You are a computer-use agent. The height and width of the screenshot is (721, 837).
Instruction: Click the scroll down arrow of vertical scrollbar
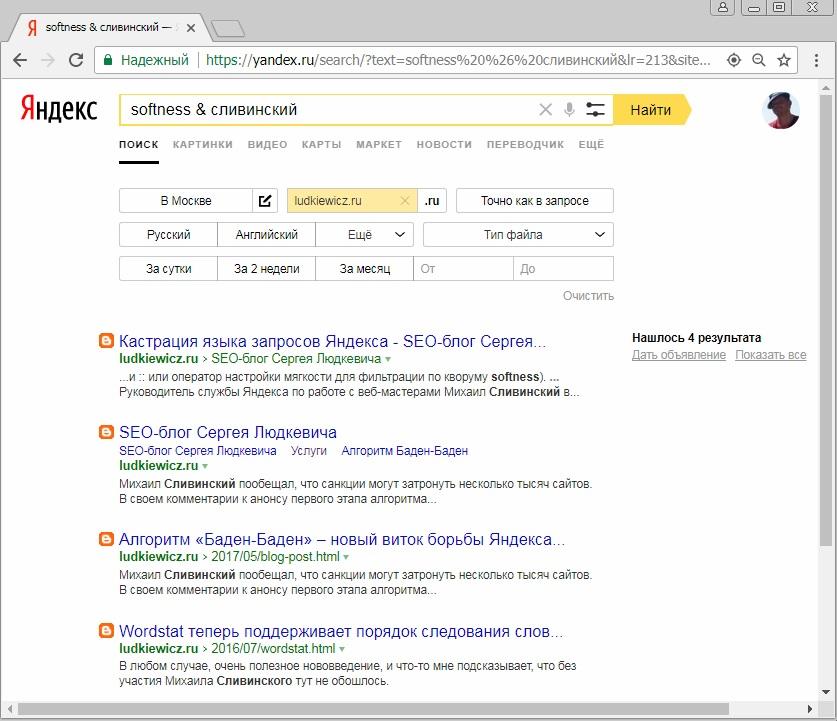tap(826, 692)
